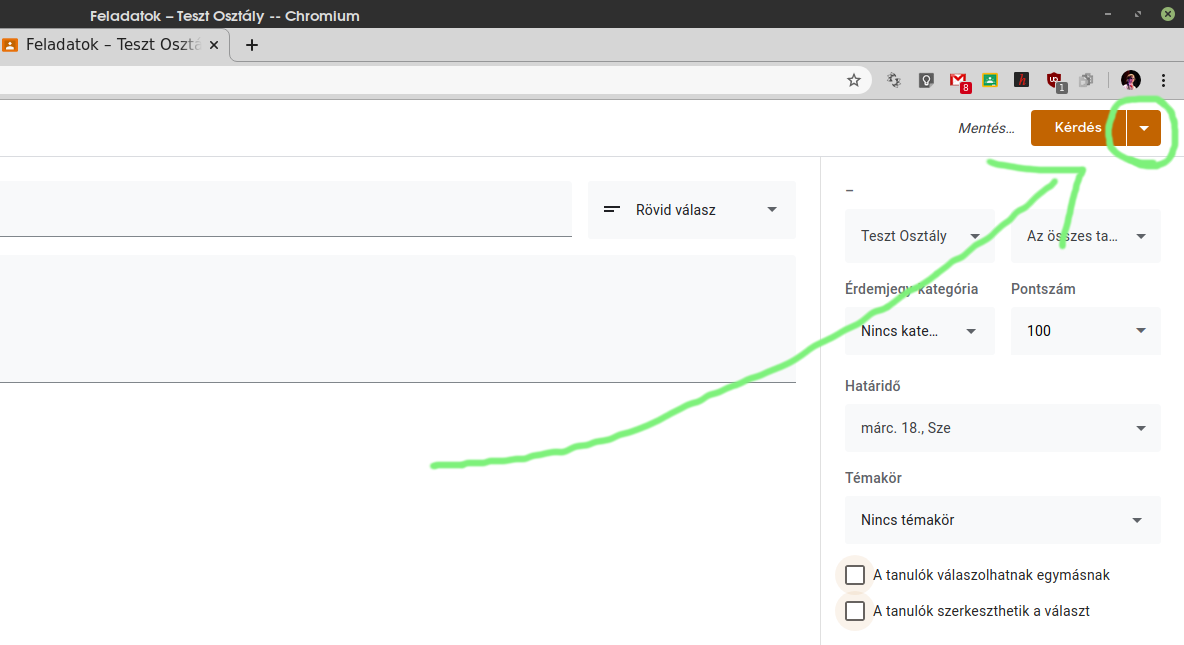Click the Határidő date field 'márc. 18., Sze'
The width and height of the screenshot is (1184, 645).
tap(1002, 428)
